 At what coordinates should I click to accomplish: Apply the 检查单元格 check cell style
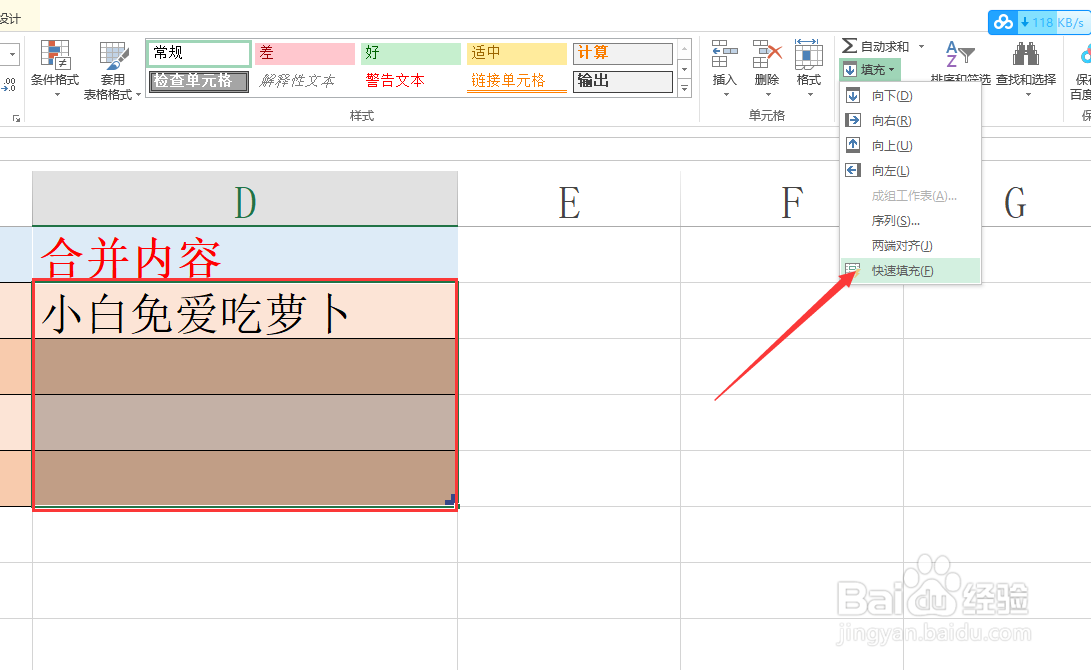[x=197, y=80]
